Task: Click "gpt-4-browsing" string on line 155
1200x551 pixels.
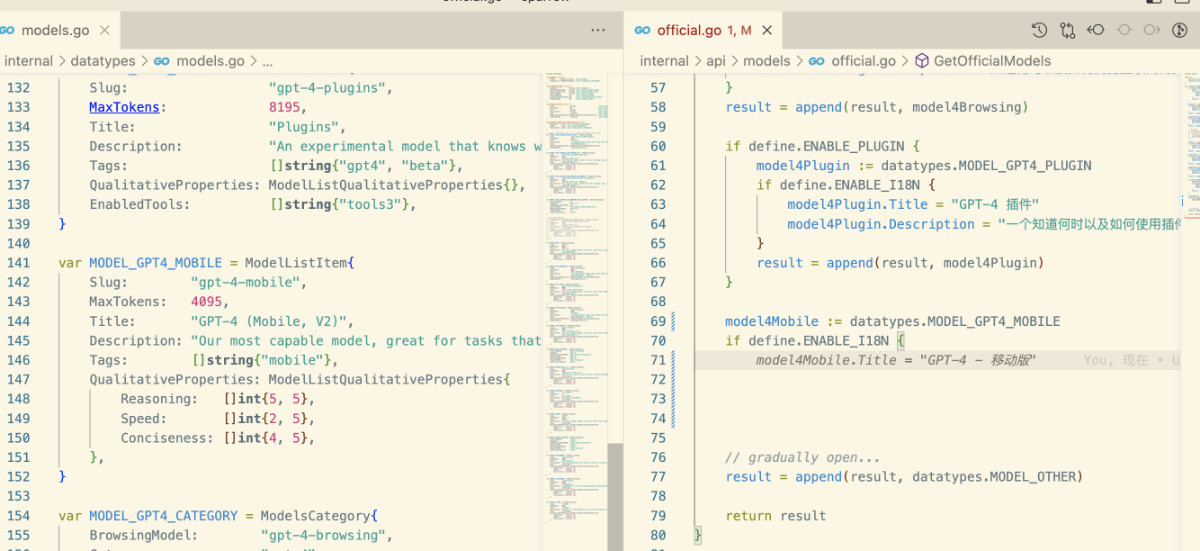Action: [322, 535]
